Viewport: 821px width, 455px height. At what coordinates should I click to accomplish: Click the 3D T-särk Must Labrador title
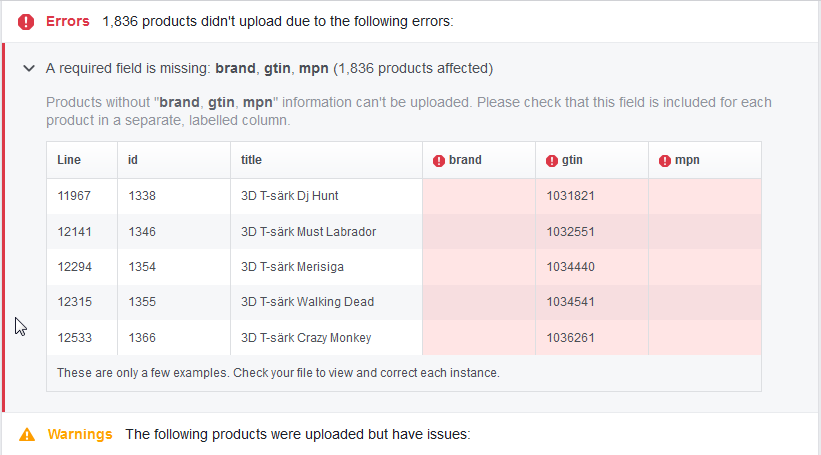click(x=308, y=232)
